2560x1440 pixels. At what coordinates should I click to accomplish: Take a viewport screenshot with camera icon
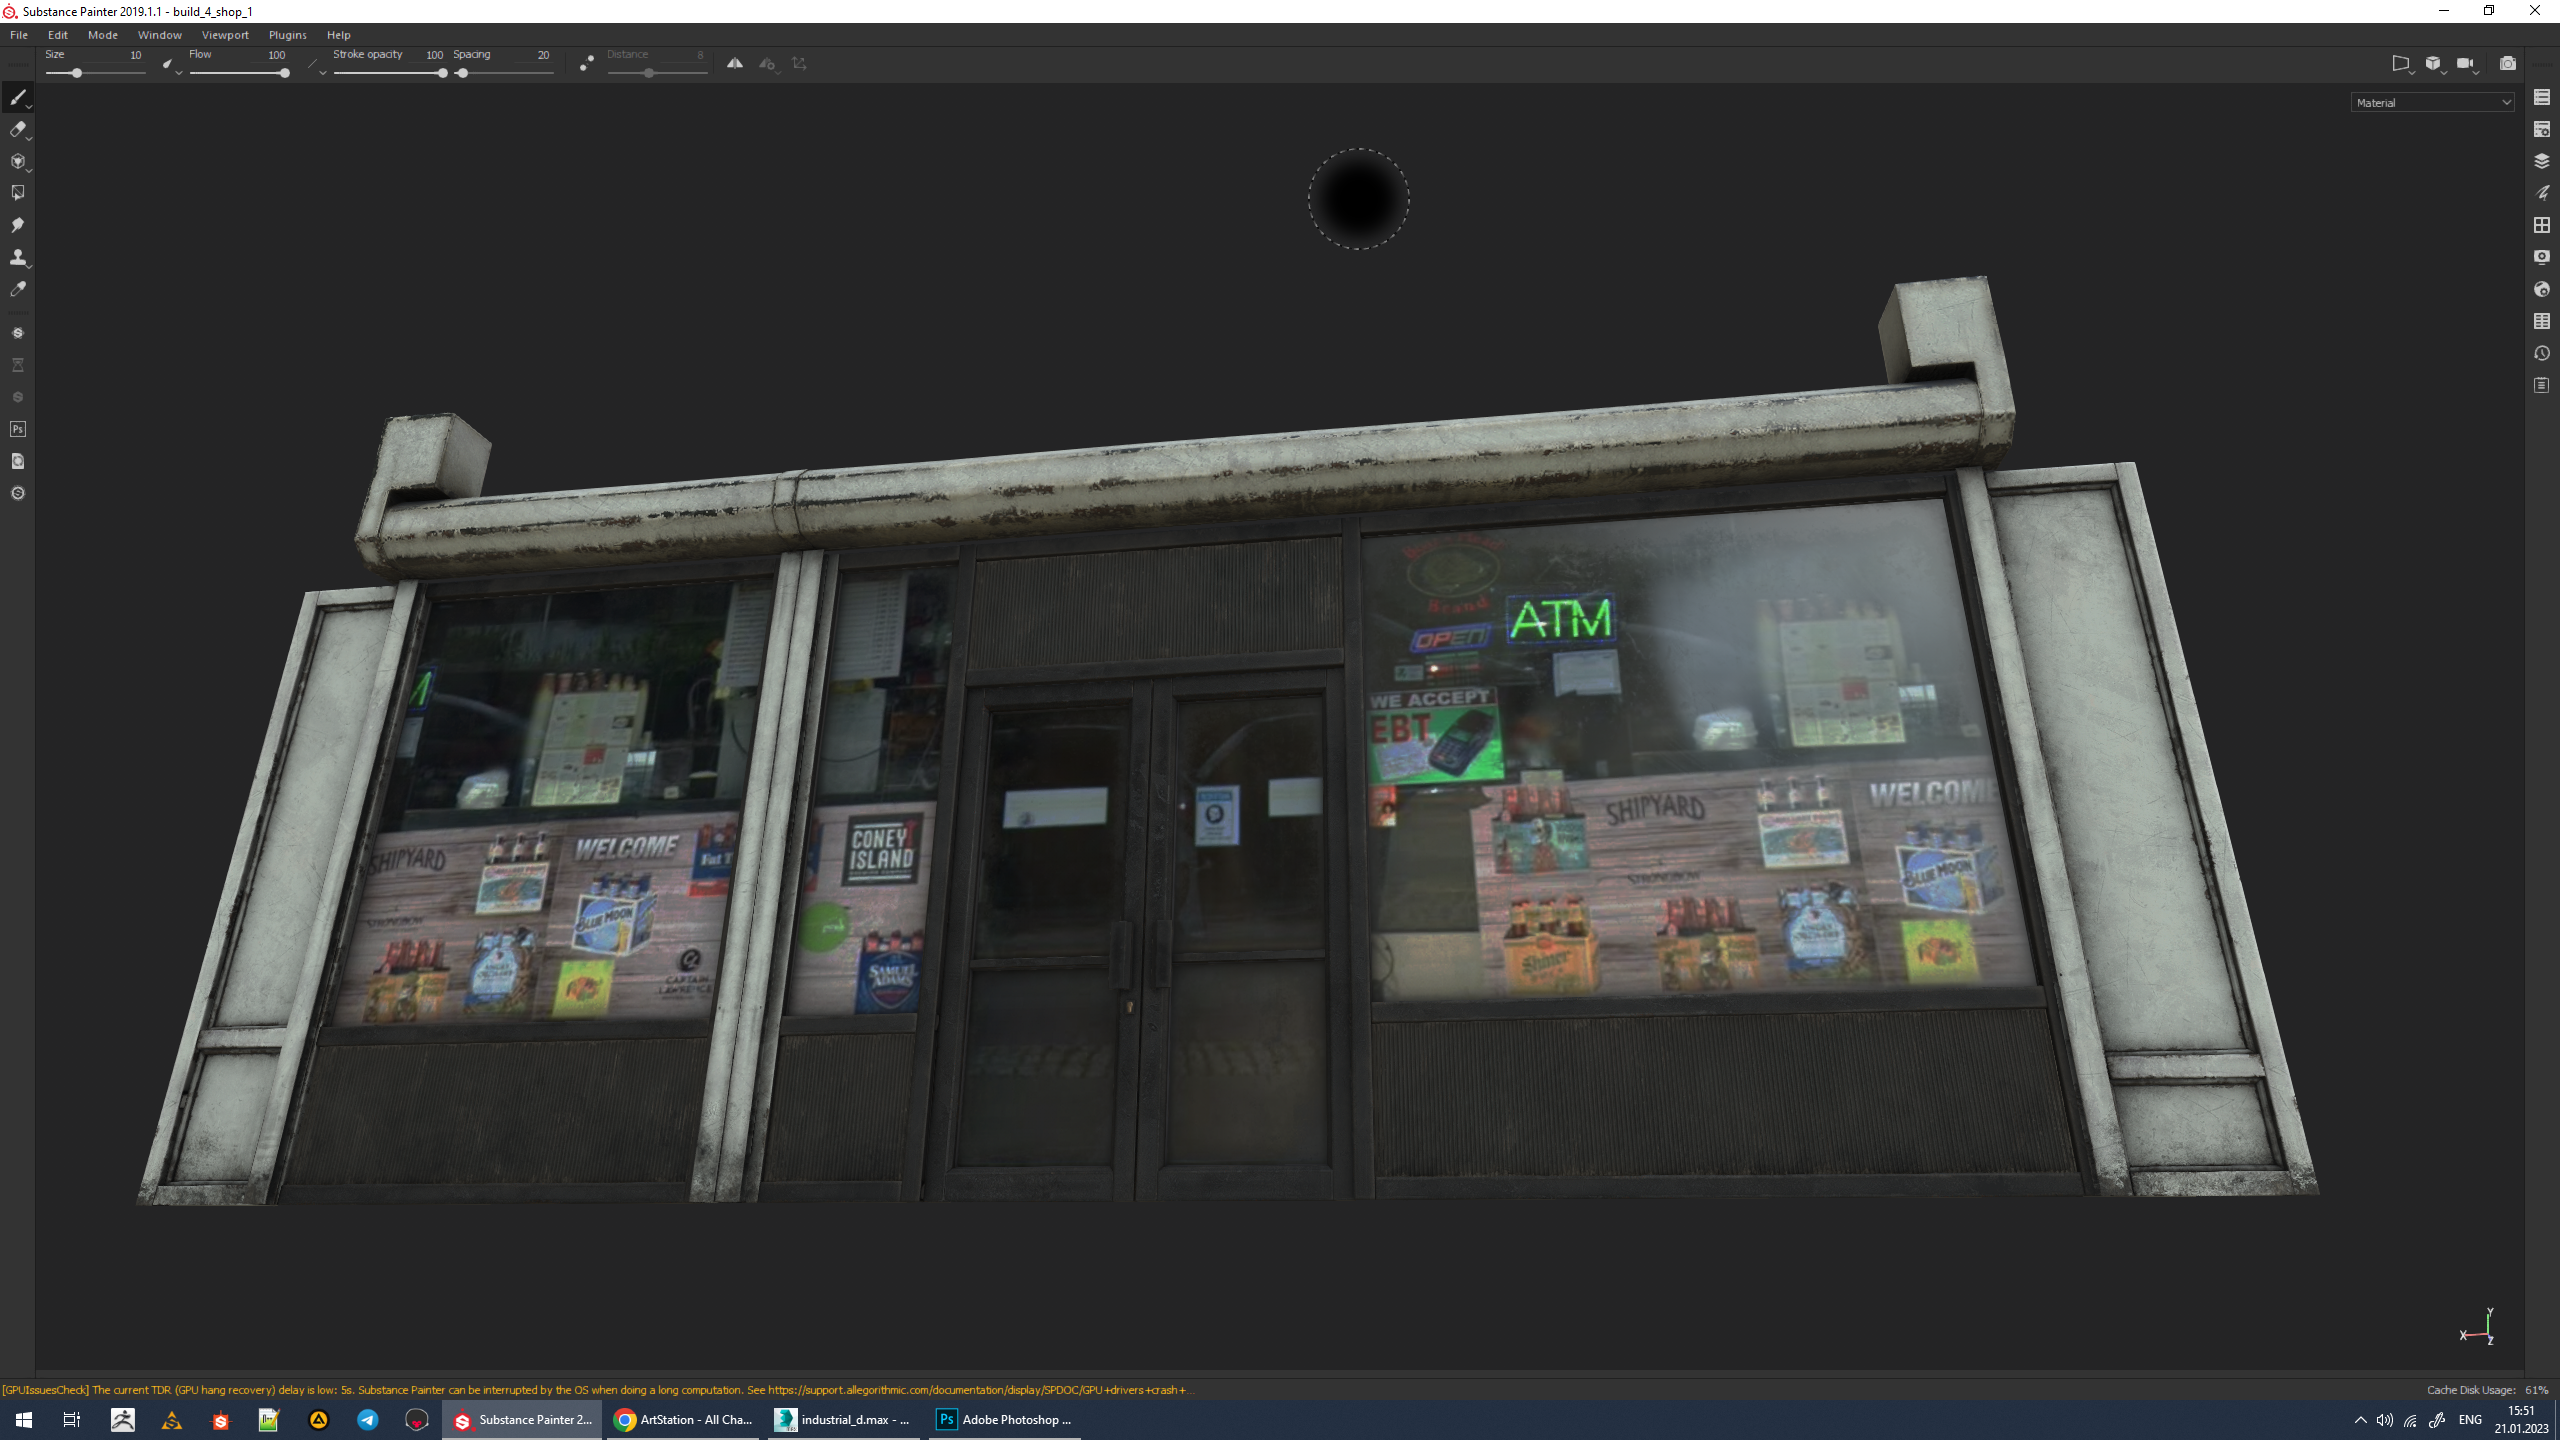2507,63
